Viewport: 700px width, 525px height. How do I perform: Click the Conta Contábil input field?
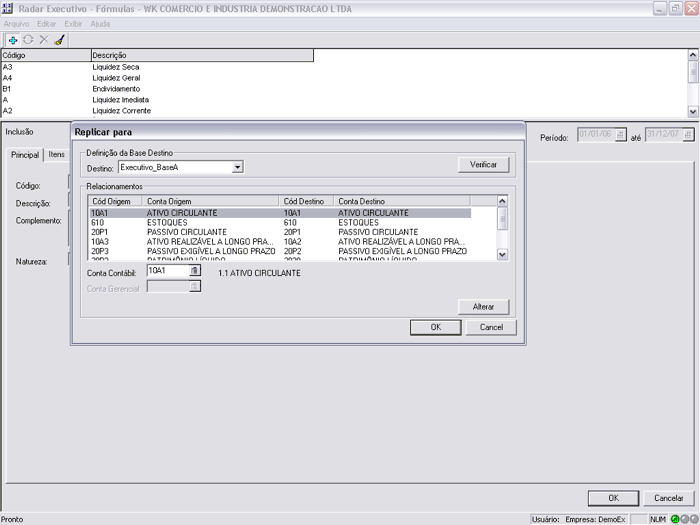[x=168, y=271]
